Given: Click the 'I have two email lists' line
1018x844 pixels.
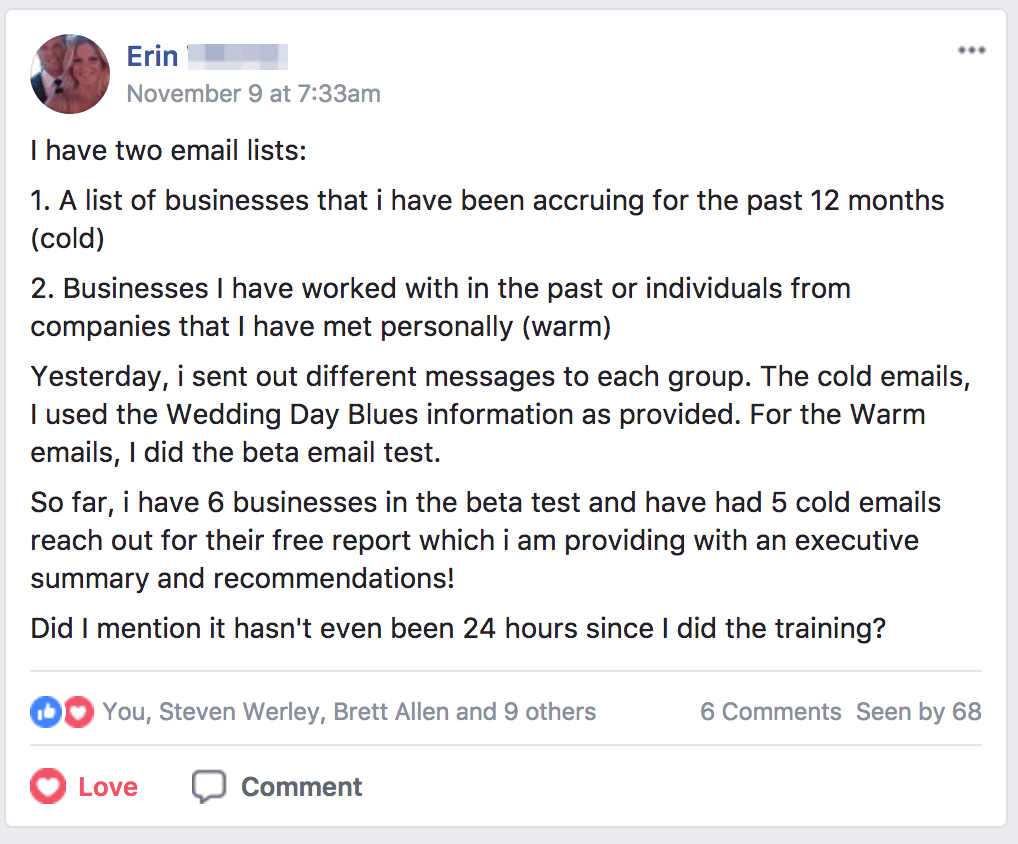Looking at the screenshot, I should [x=168, y=151].
